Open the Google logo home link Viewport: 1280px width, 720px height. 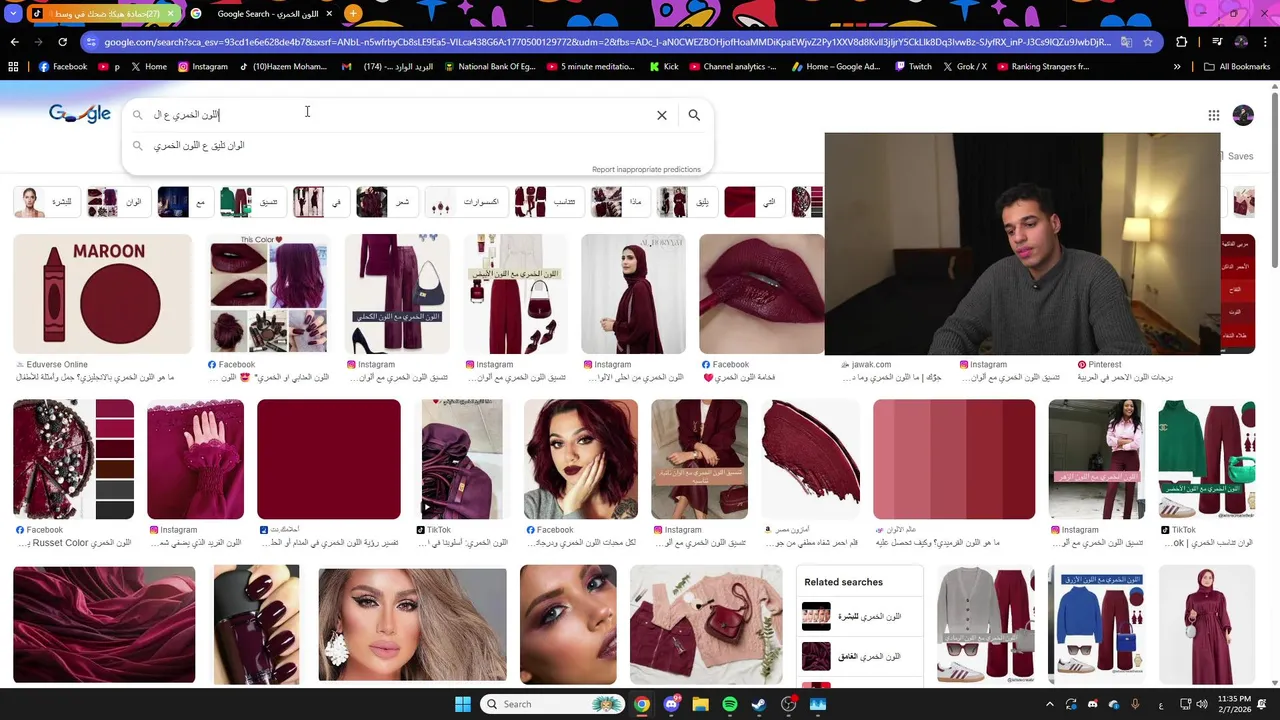tap(80, 114)
